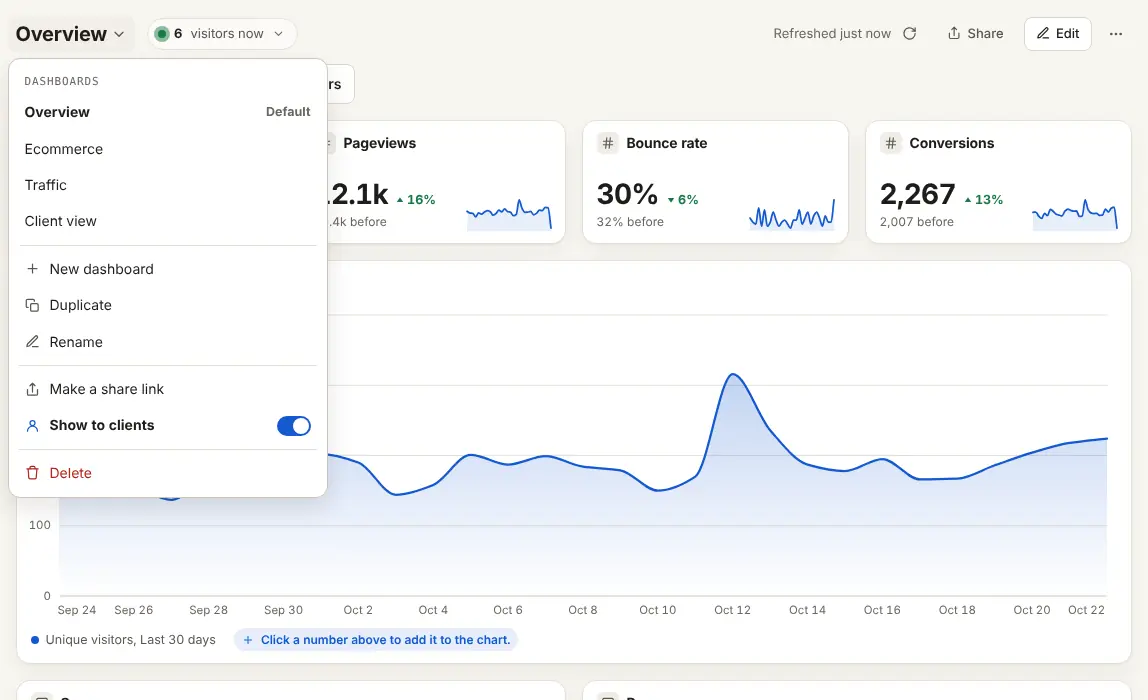The height and width of the screenshot is (700, 1148).
Task: Click the Oct 12 axis label
Action: click(732, 610)
